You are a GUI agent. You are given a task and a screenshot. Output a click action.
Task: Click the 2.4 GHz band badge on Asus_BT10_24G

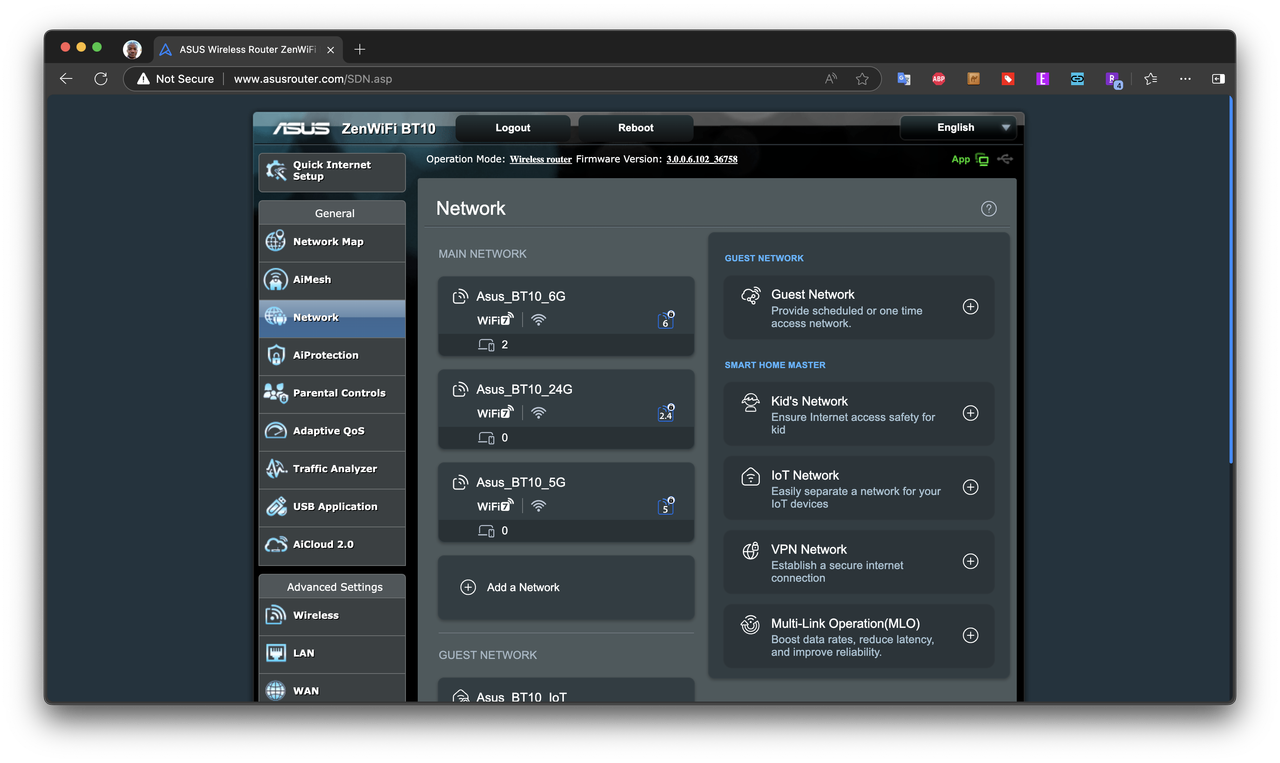666,413
